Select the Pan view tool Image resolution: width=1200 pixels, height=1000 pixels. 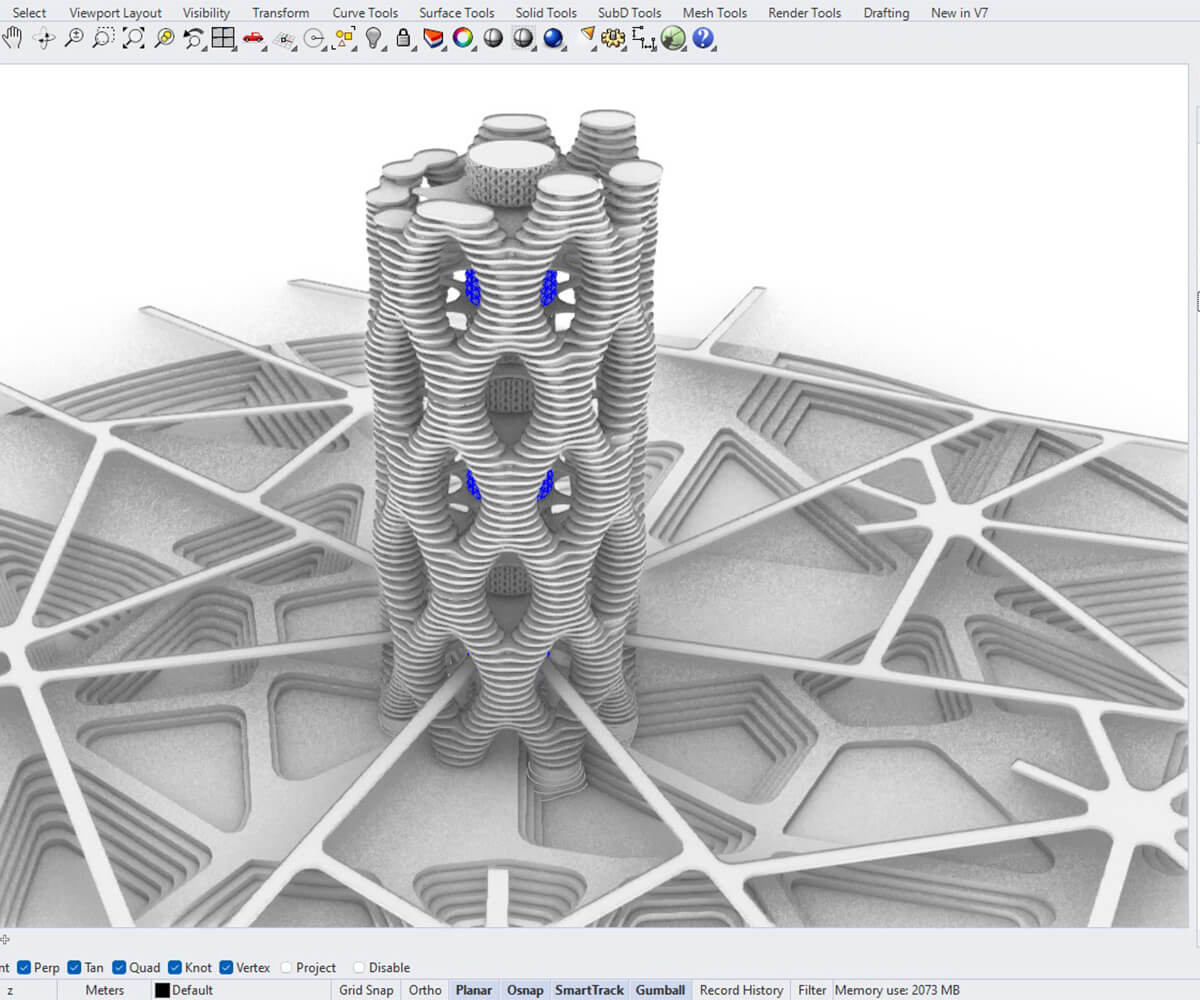13,40
